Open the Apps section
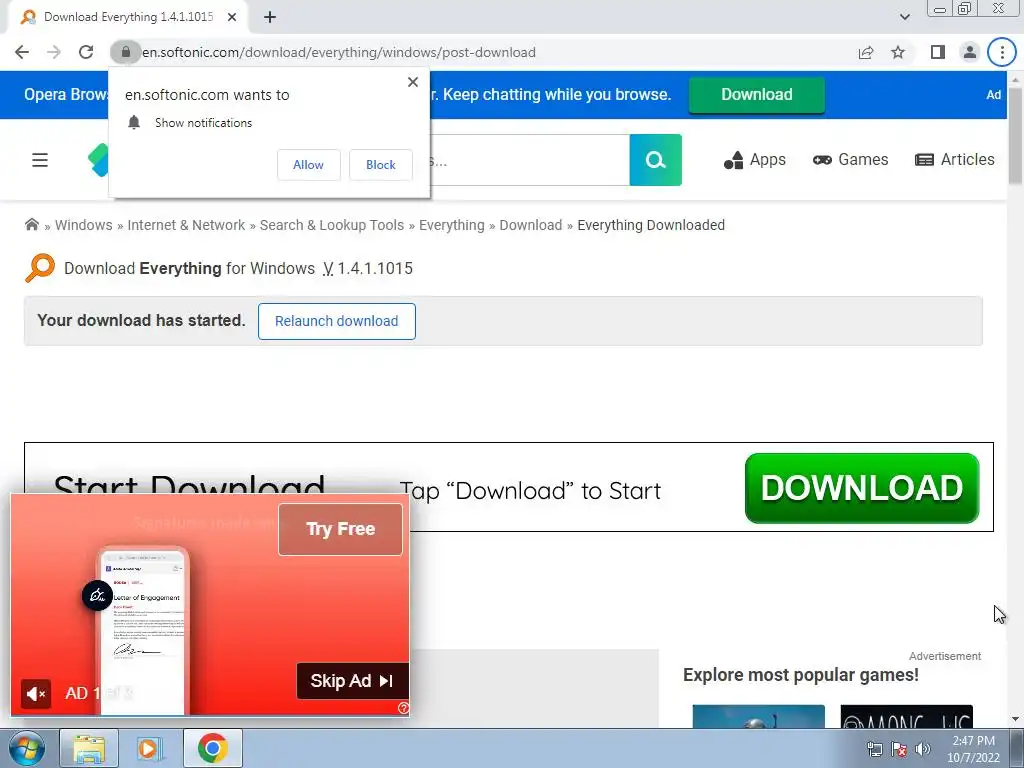Viewport: 1024px width, 768px height. click(754, 160)
